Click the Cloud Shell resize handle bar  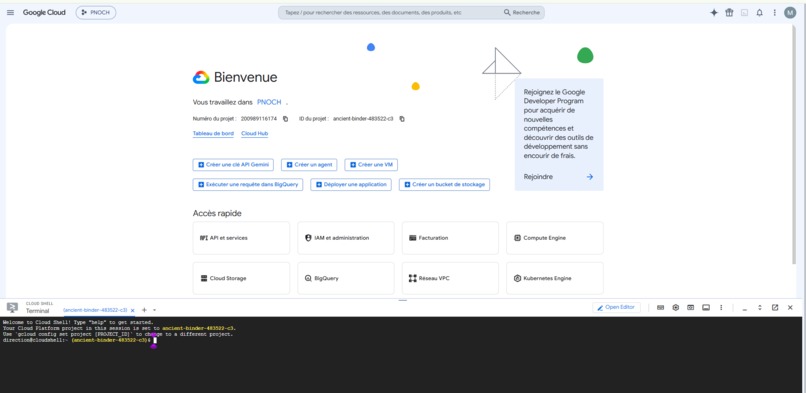(402, 300)
